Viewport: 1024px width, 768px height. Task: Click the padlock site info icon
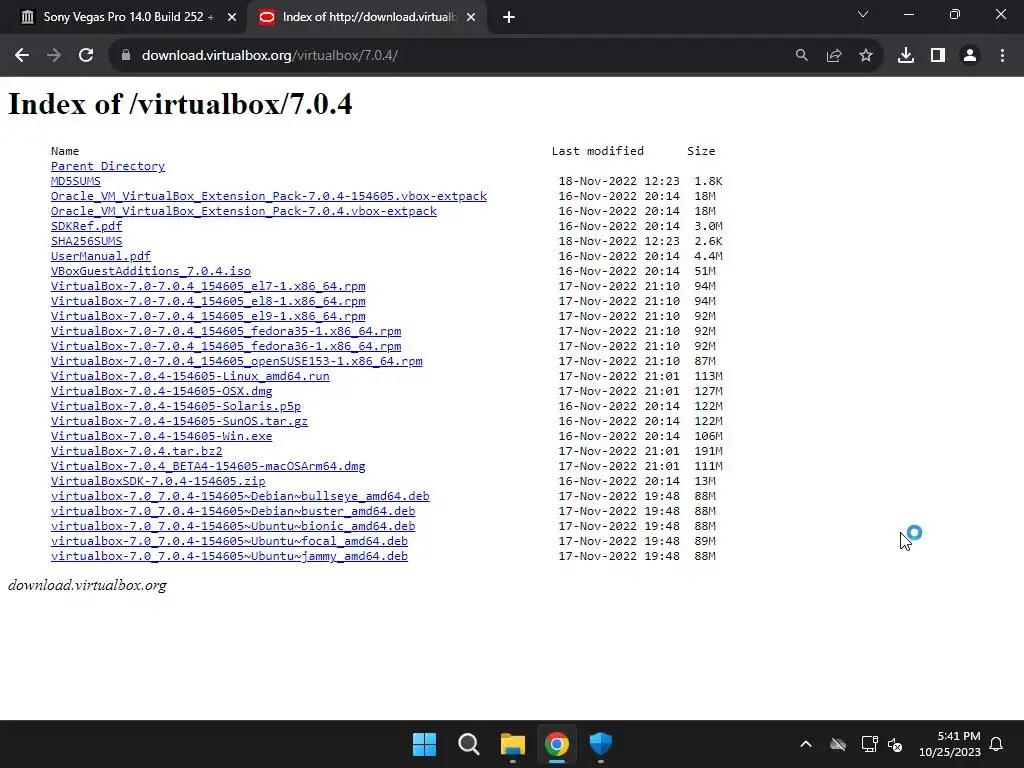click(x=126, y=56)
